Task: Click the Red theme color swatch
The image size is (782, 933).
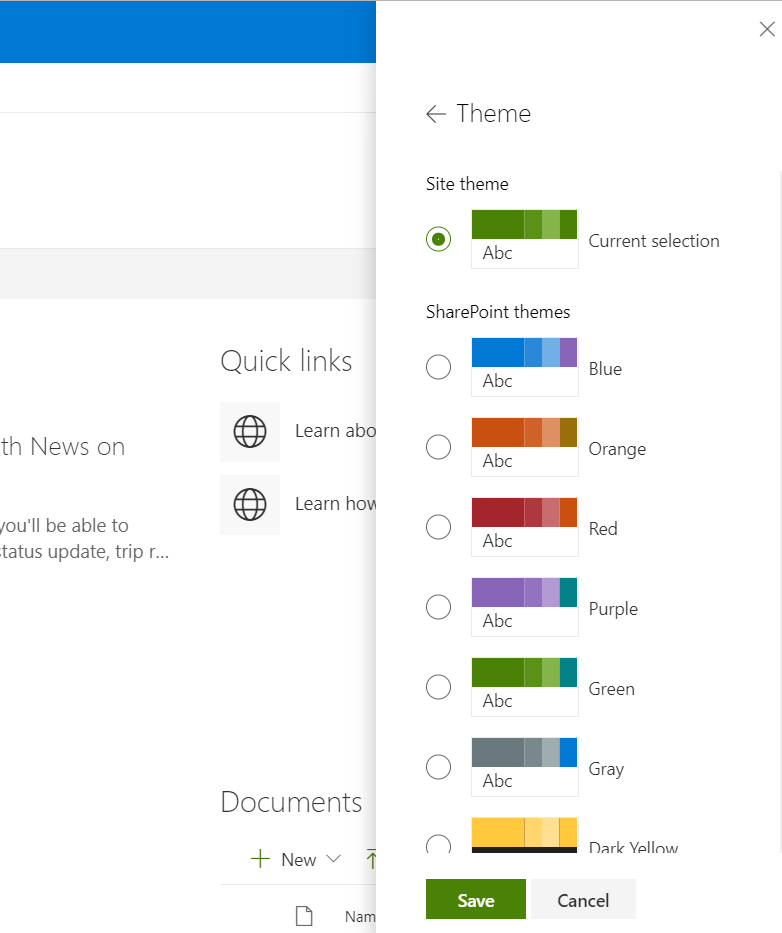Action: pyautogui.click(x=524, y=527)
